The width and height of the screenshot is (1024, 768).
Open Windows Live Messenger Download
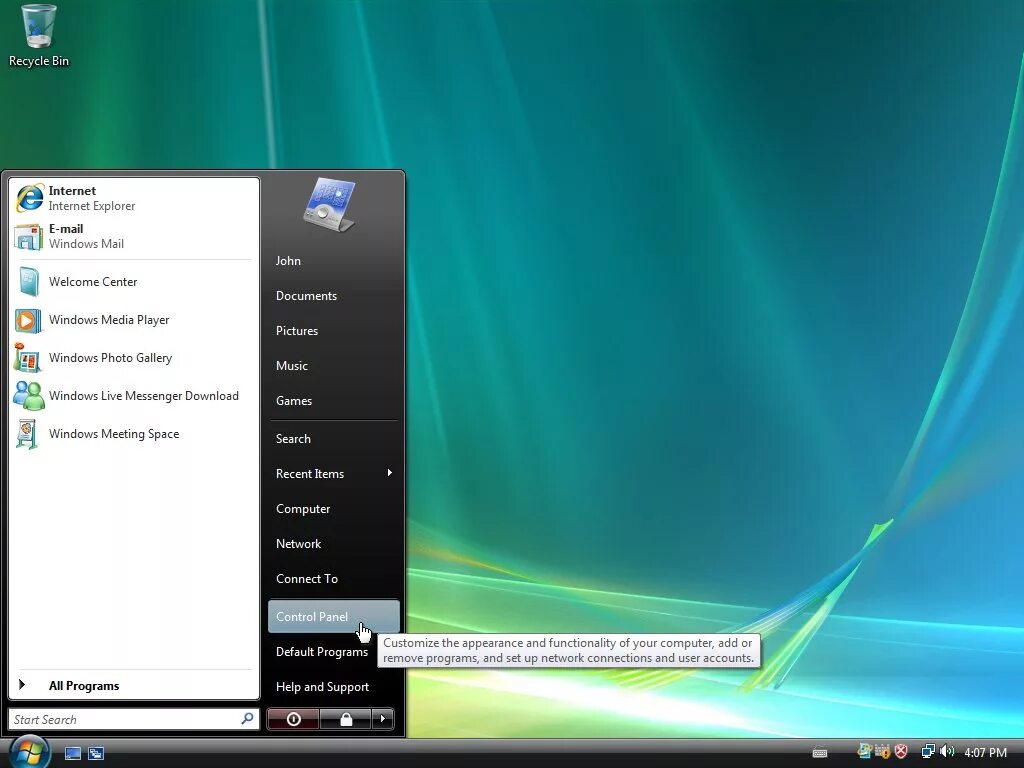pyautogui.click(x=134, y=396)
